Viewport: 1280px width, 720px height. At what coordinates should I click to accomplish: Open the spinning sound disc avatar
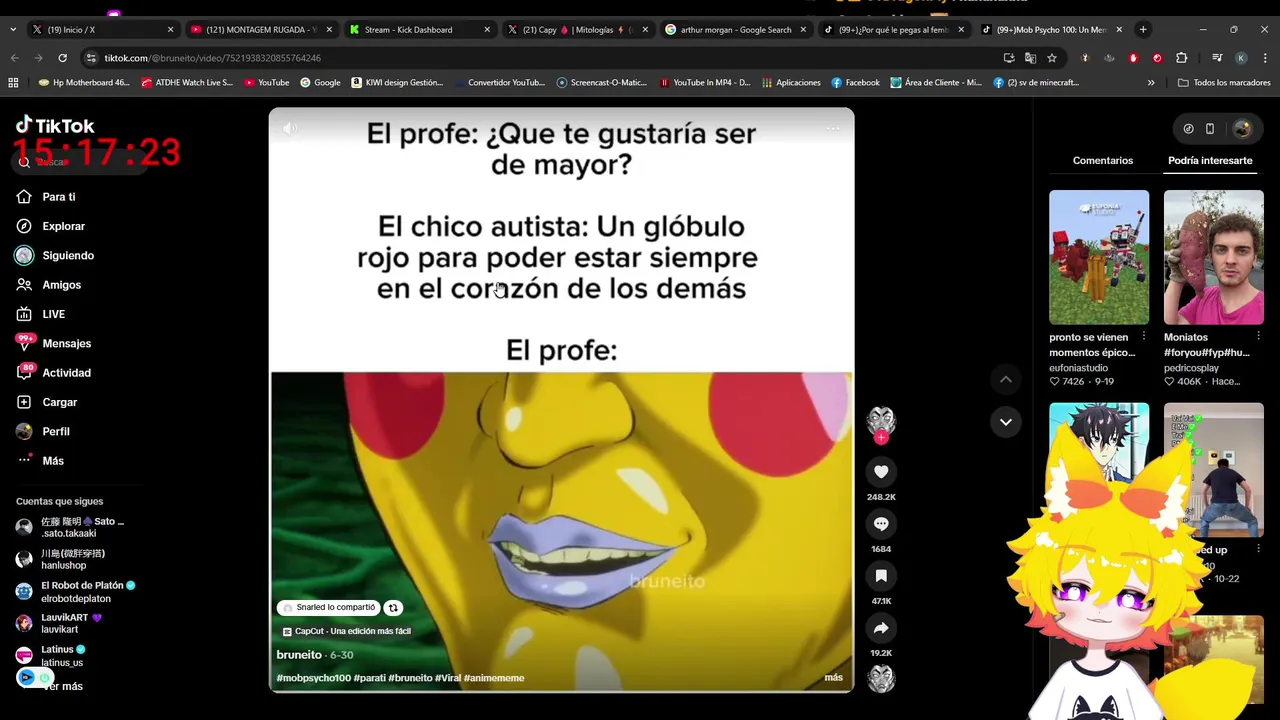881,679
